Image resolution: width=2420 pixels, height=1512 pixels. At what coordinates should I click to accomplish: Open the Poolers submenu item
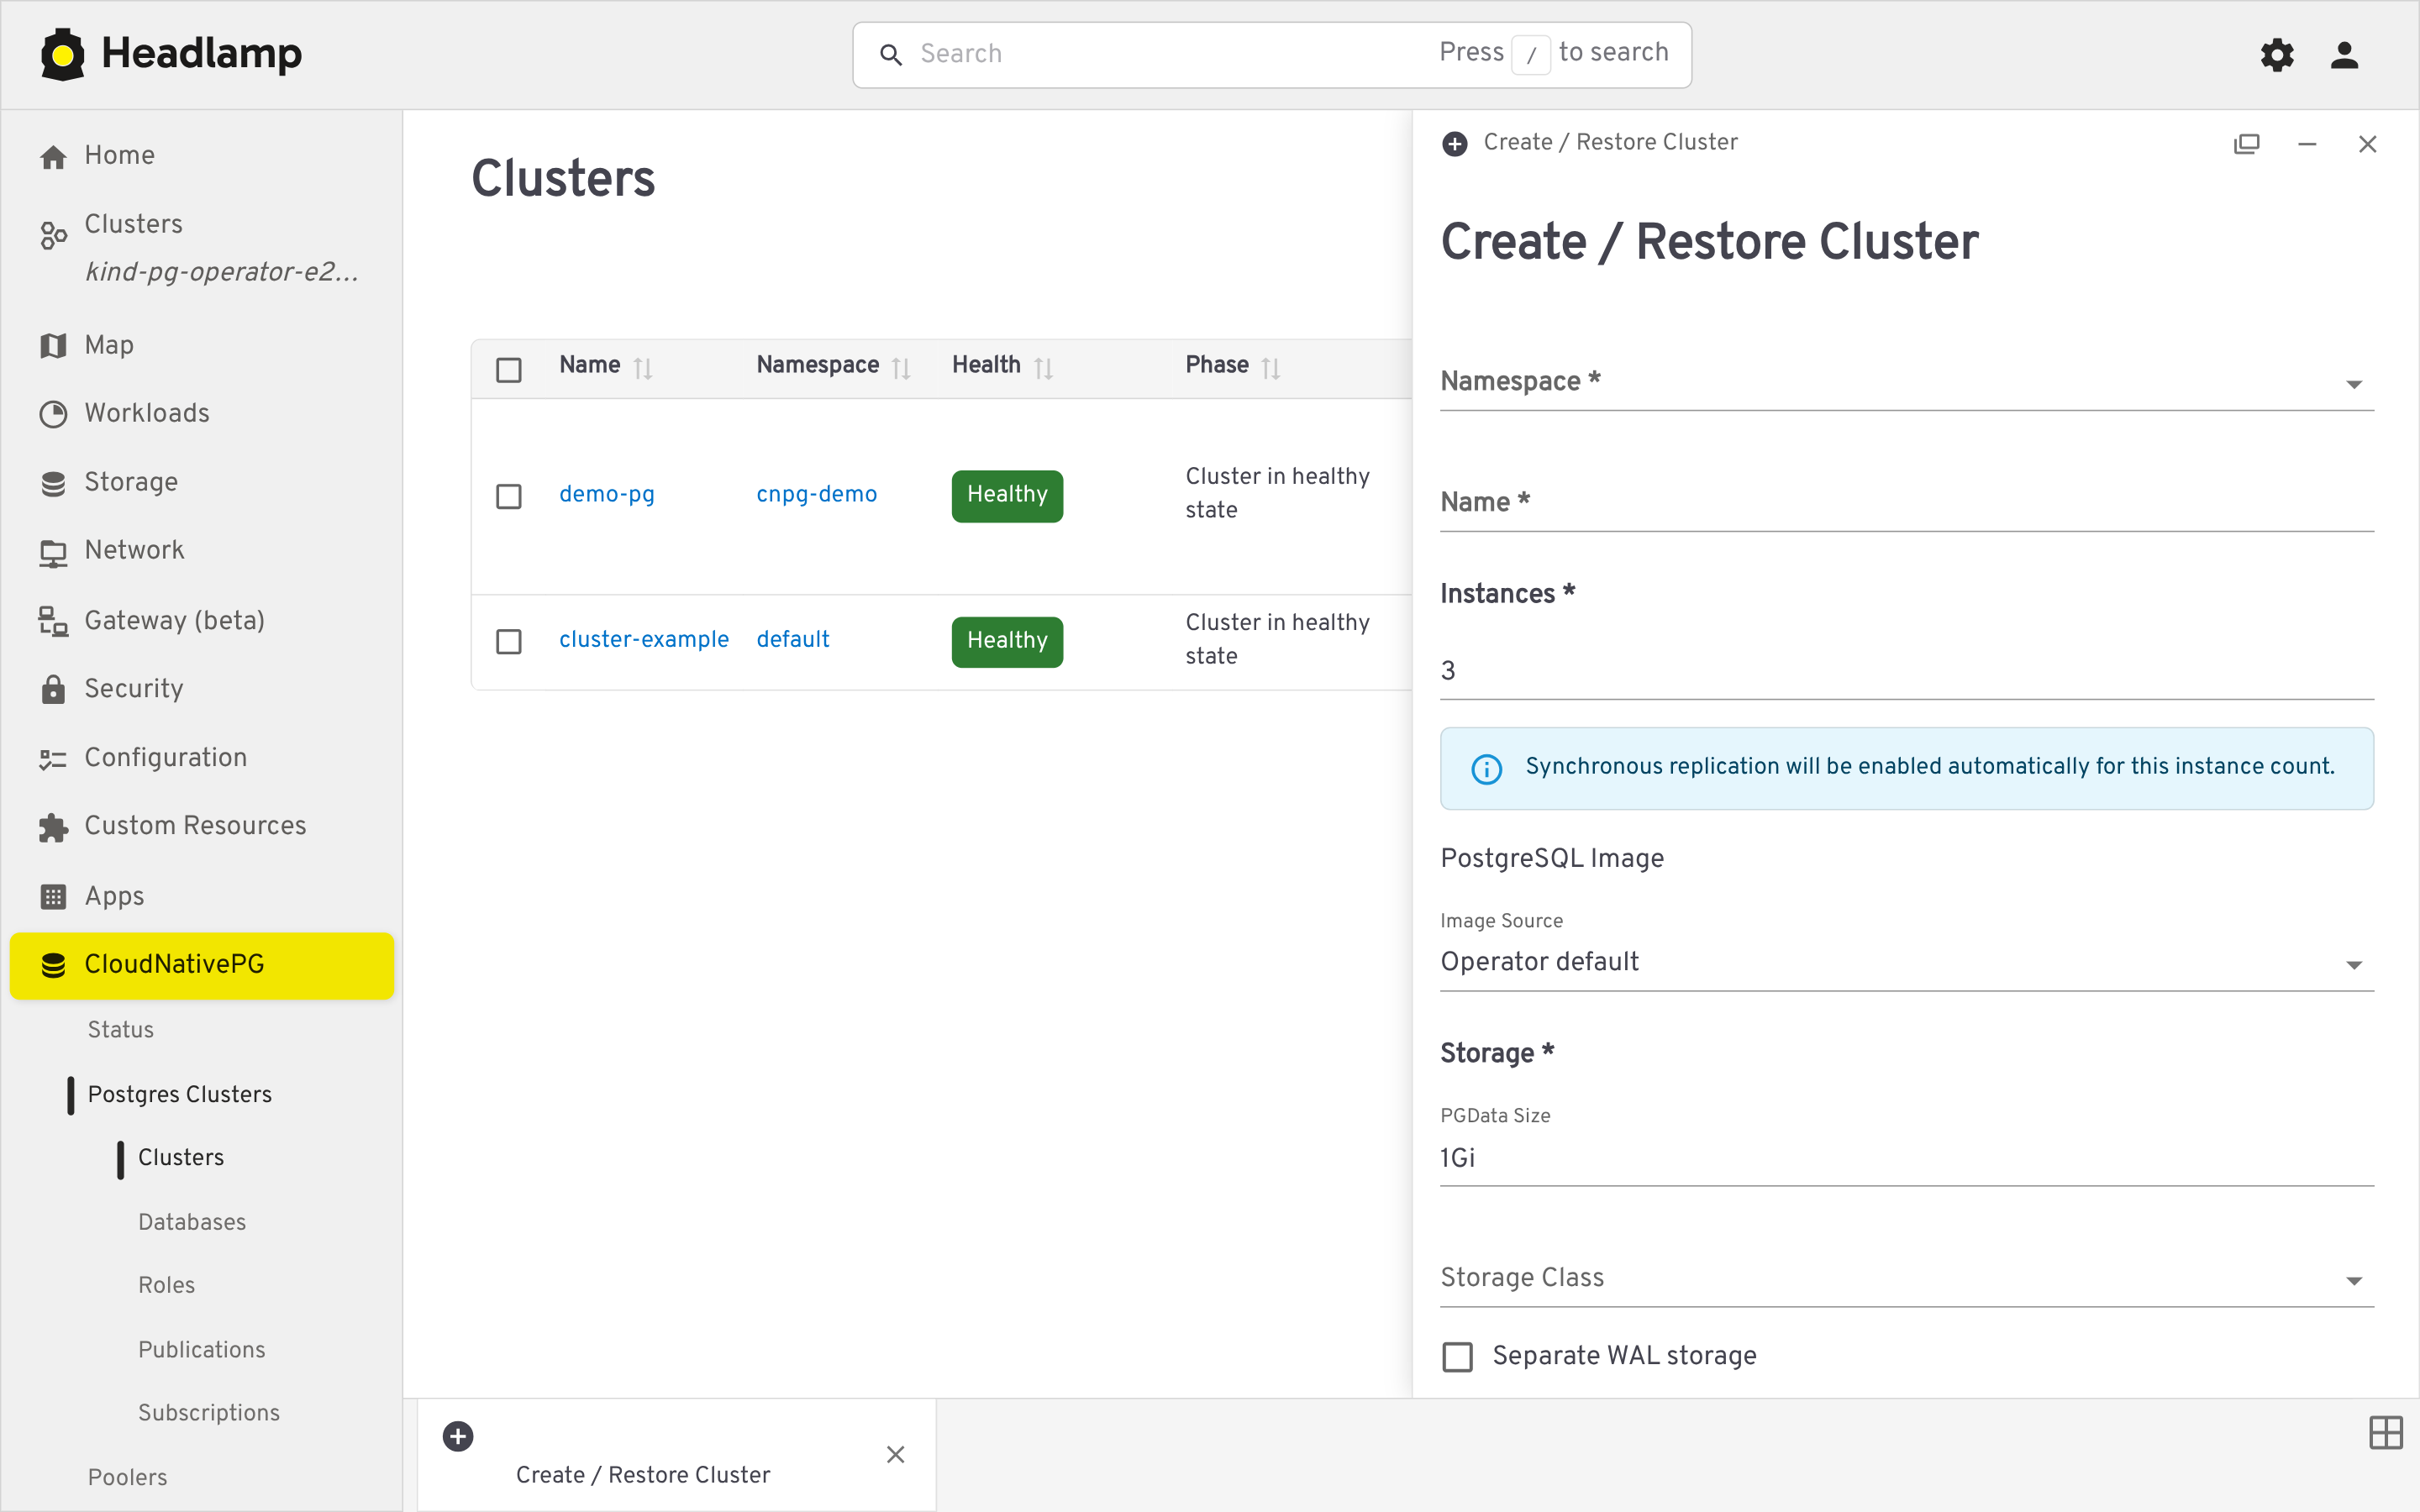tap(127, 1478)
